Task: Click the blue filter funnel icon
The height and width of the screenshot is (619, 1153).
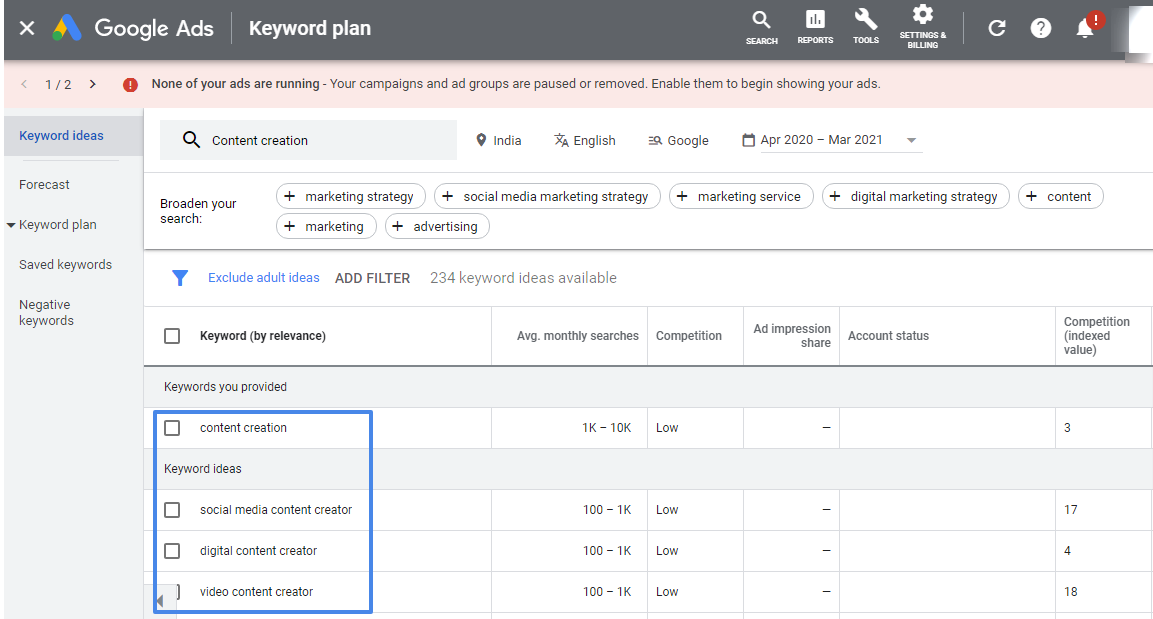Action: pos(180,277)
